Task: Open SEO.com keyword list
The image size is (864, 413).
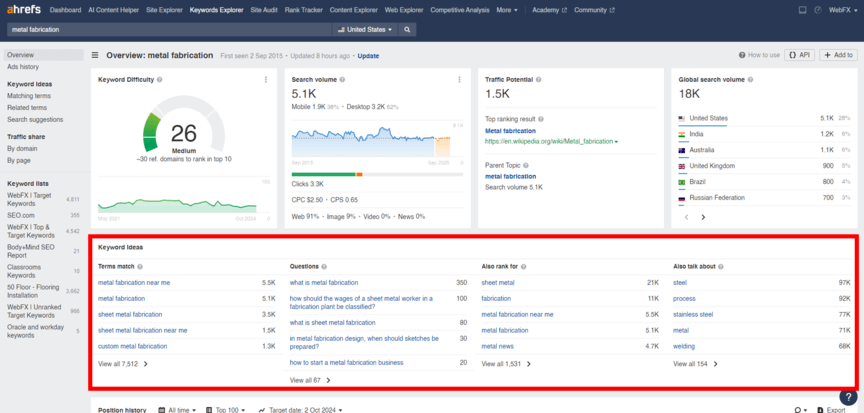Action: coord(21,215)
